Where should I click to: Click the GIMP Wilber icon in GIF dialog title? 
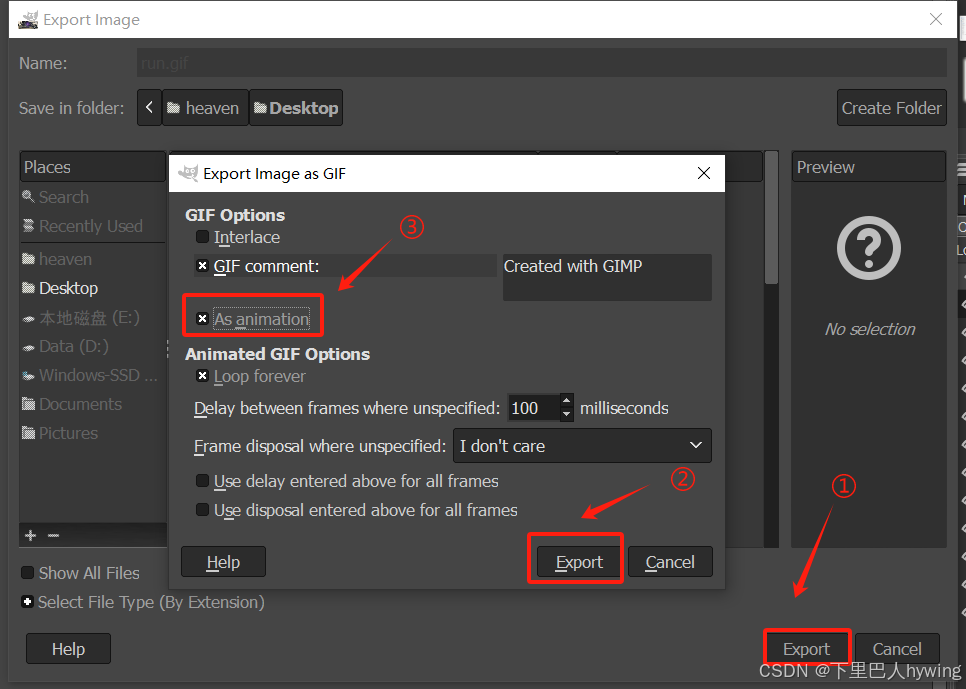(x=188, y=173)
